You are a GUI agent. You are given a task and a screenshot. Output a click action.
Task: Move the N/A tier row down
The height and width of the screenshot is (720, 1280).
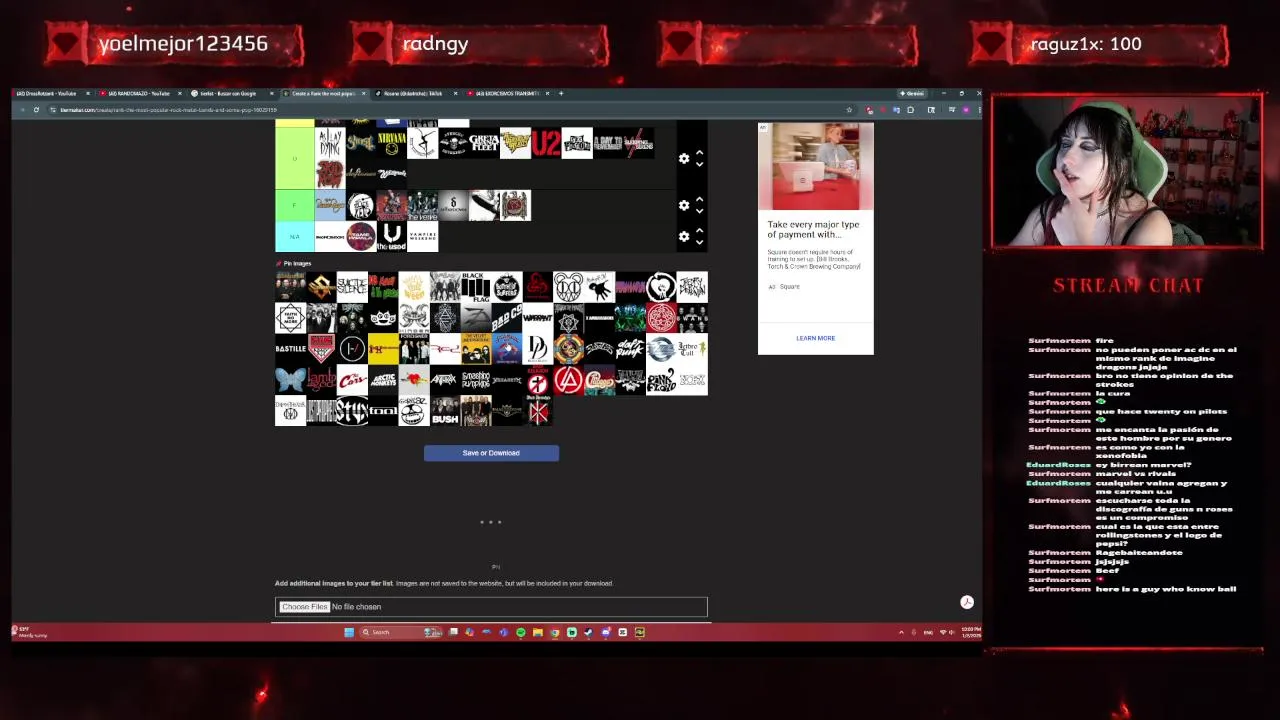click(699, 241)
